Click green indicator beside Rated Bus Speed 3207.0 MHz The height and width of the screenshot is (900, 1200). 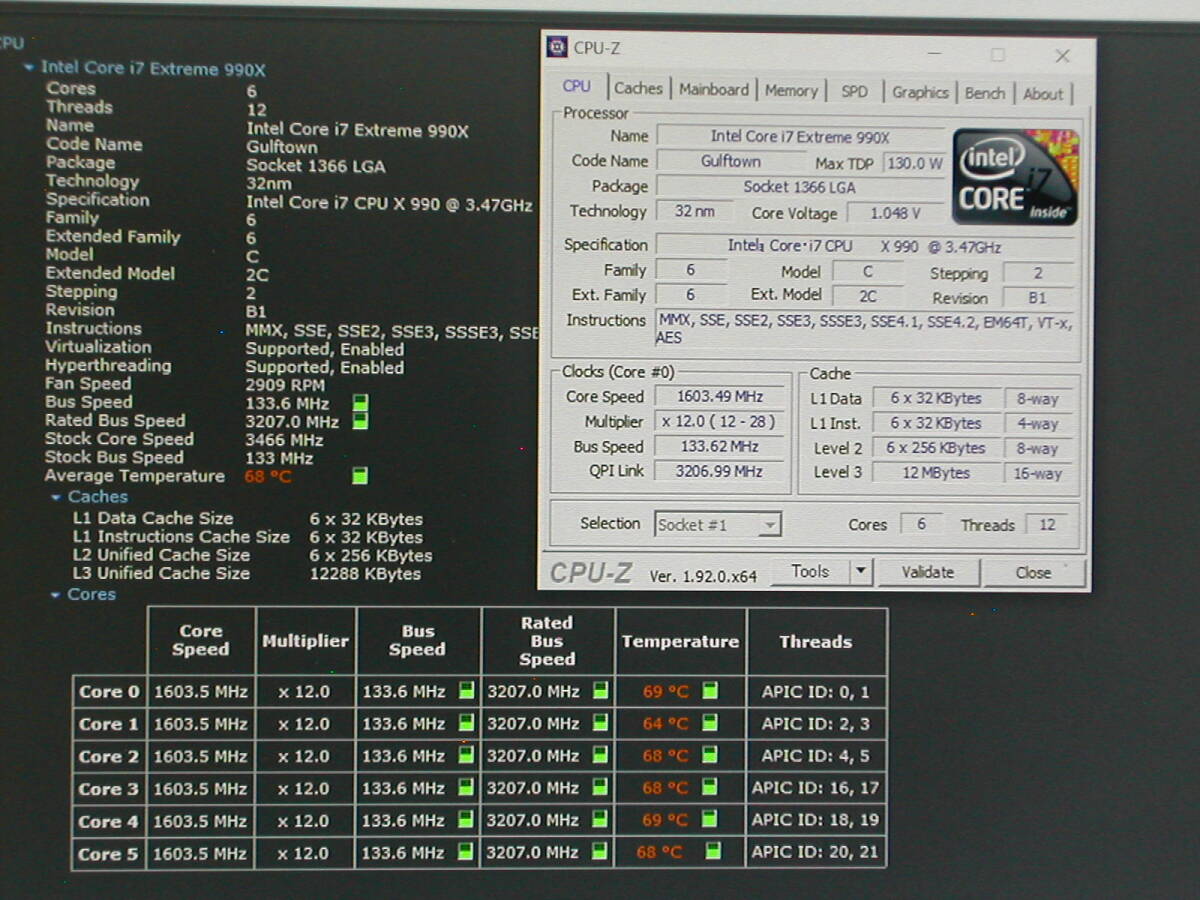(360, 421)
